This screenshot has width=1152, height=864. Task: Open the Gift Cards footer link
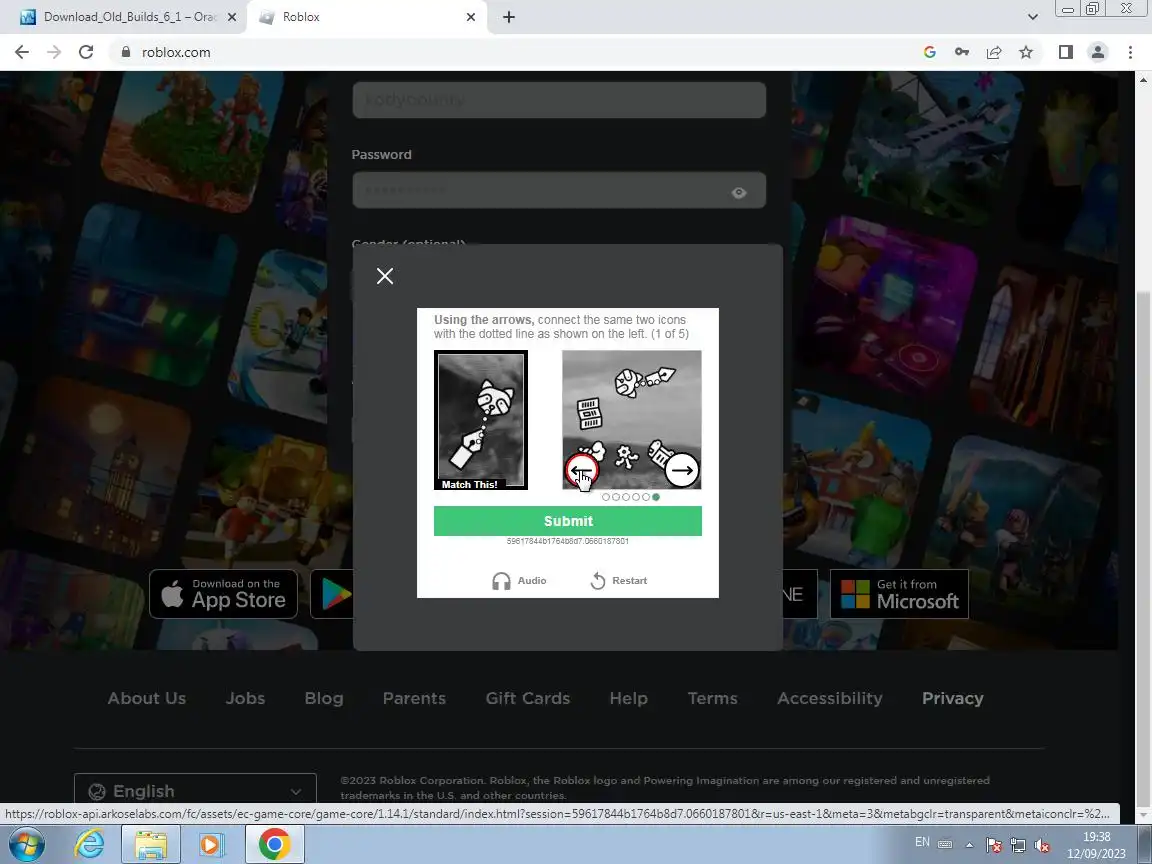tap(528, 698)
